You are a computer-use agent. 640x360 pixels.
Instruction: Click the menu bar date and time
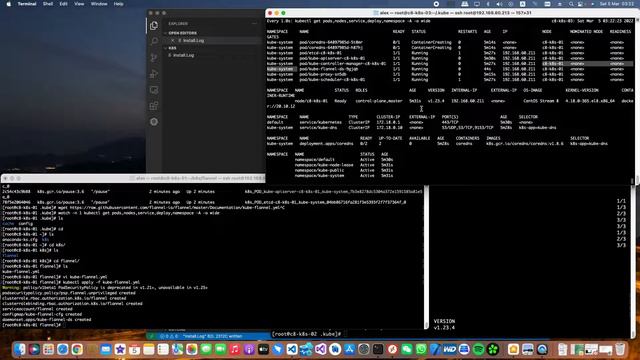point(616,4)
